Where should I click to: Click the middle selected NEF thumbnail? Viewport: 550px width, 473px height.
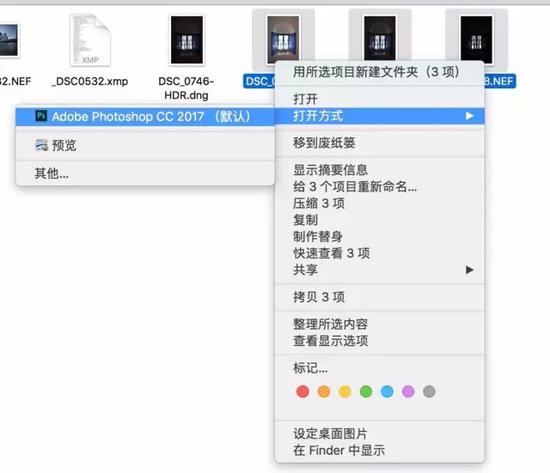(x=380, y=38)
